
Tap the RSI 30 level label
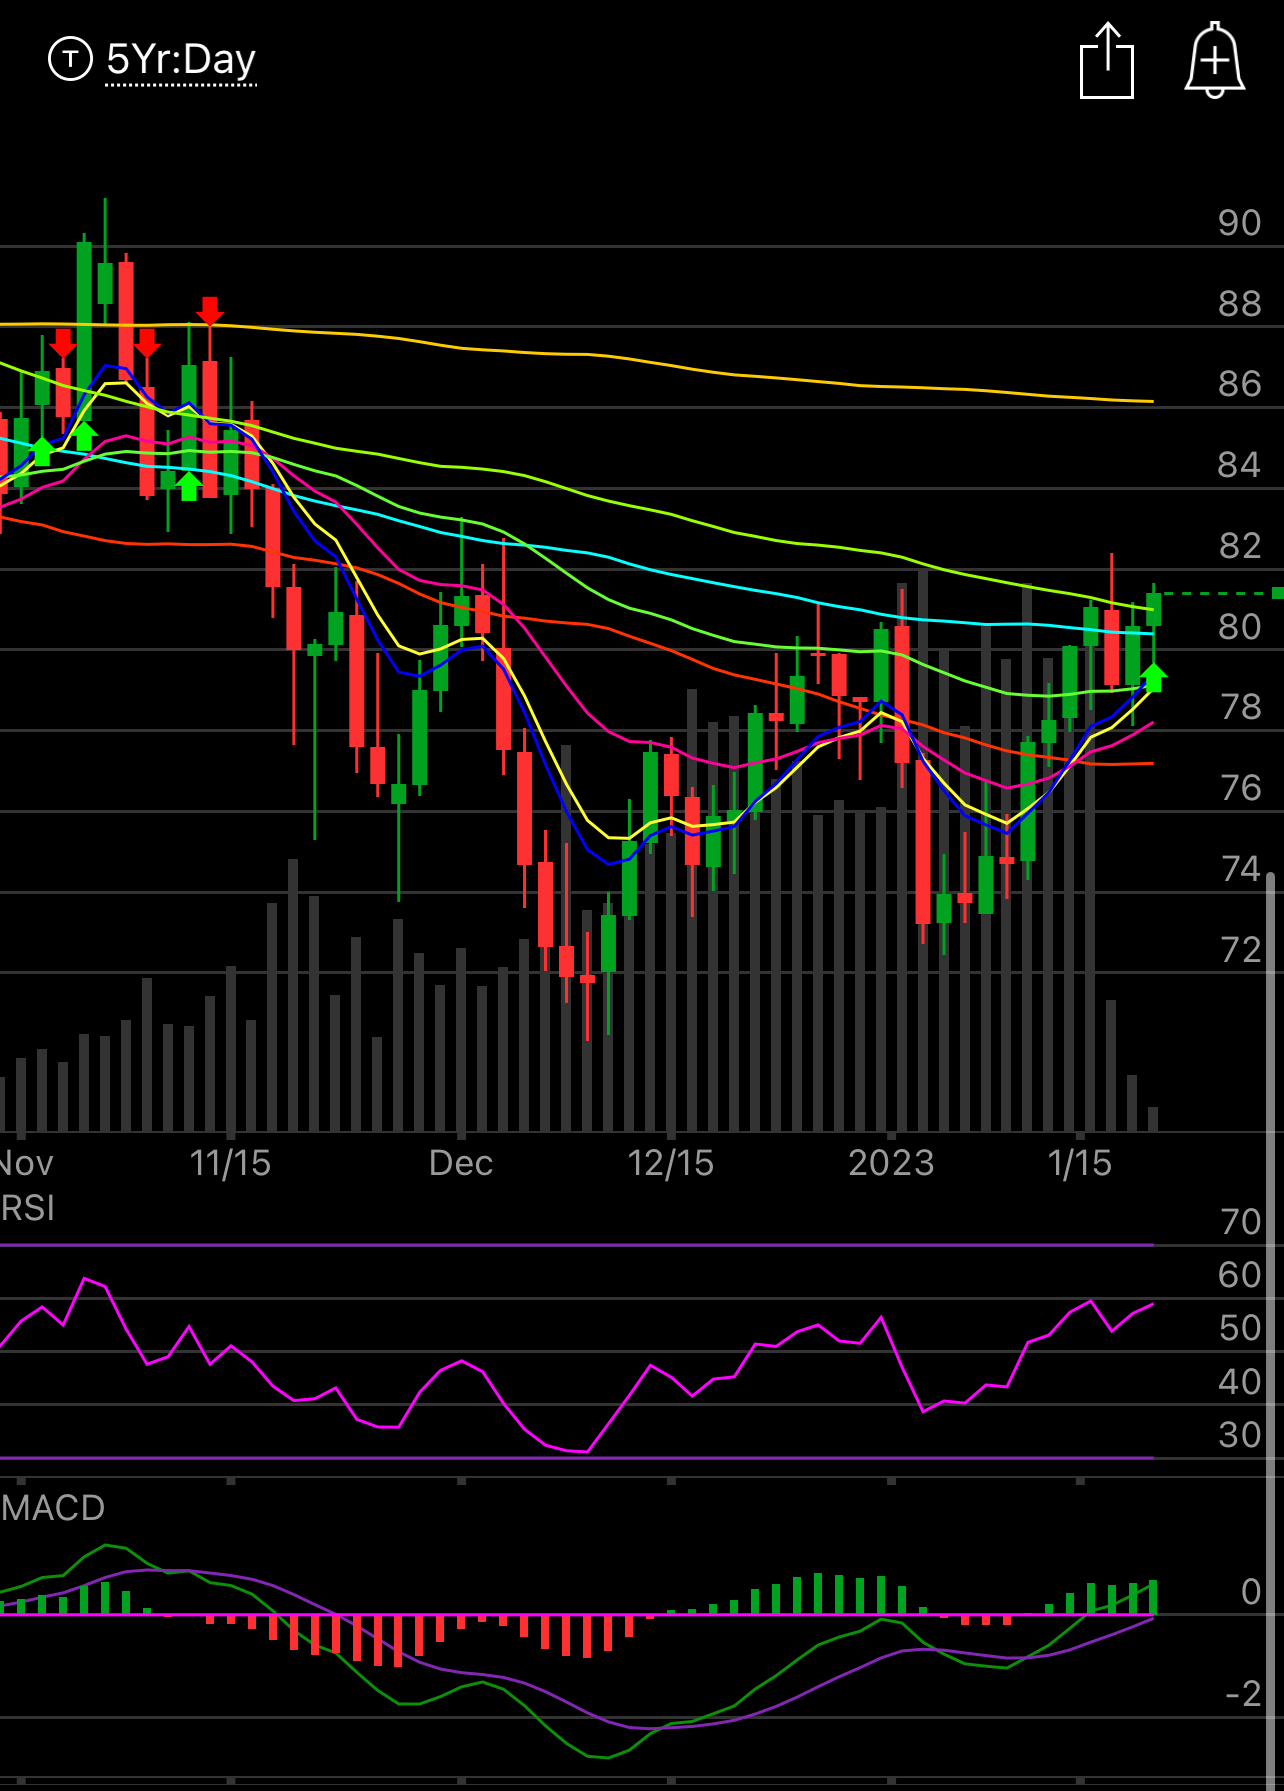(1240, 1435)
